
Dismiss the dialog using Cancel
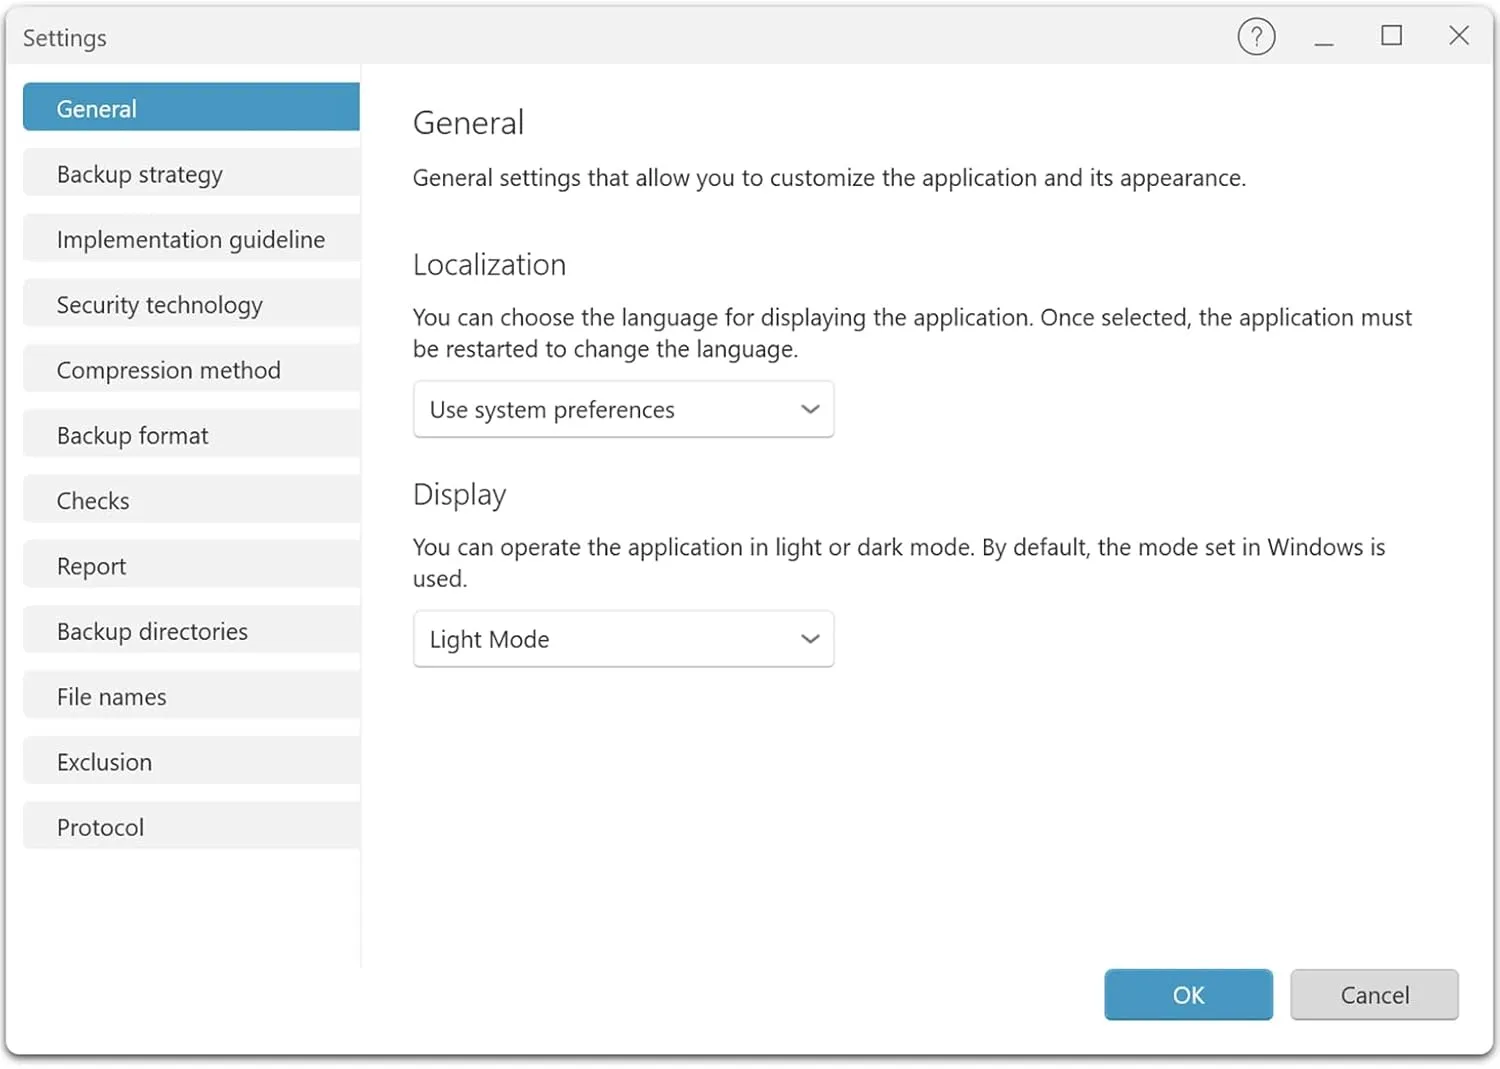1374,994
